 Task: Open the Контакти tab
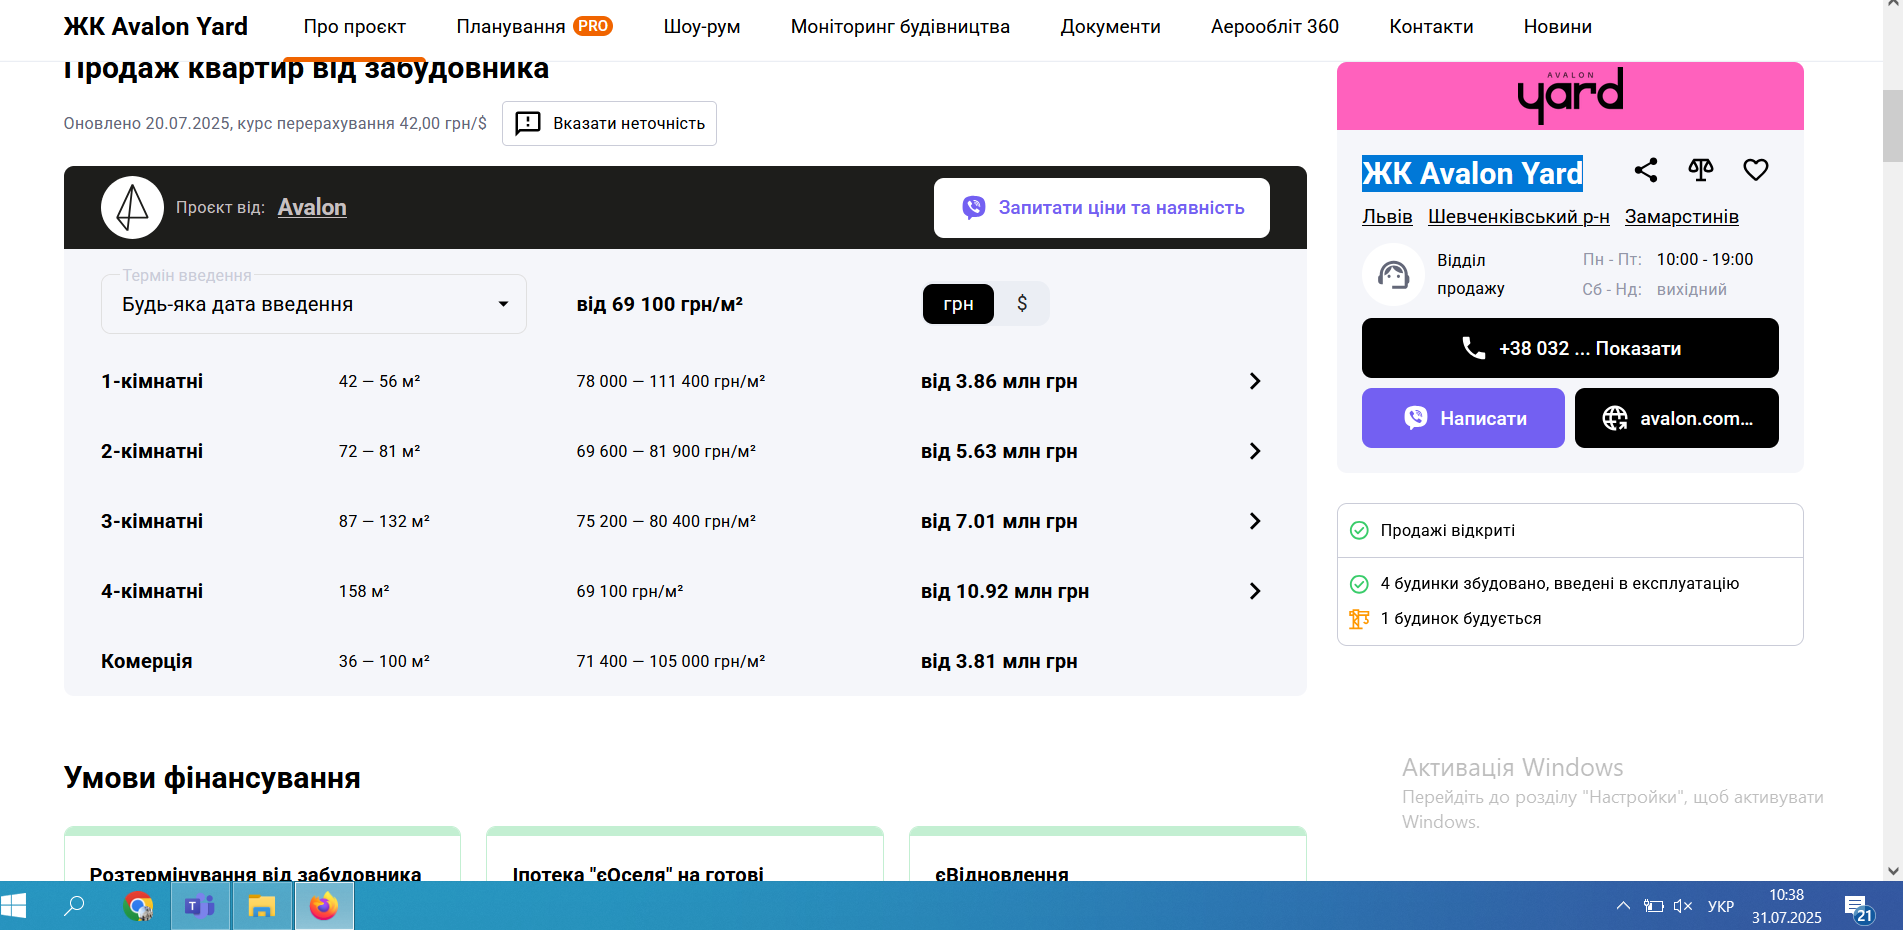pyautogui.click(x=1431, y=27)
